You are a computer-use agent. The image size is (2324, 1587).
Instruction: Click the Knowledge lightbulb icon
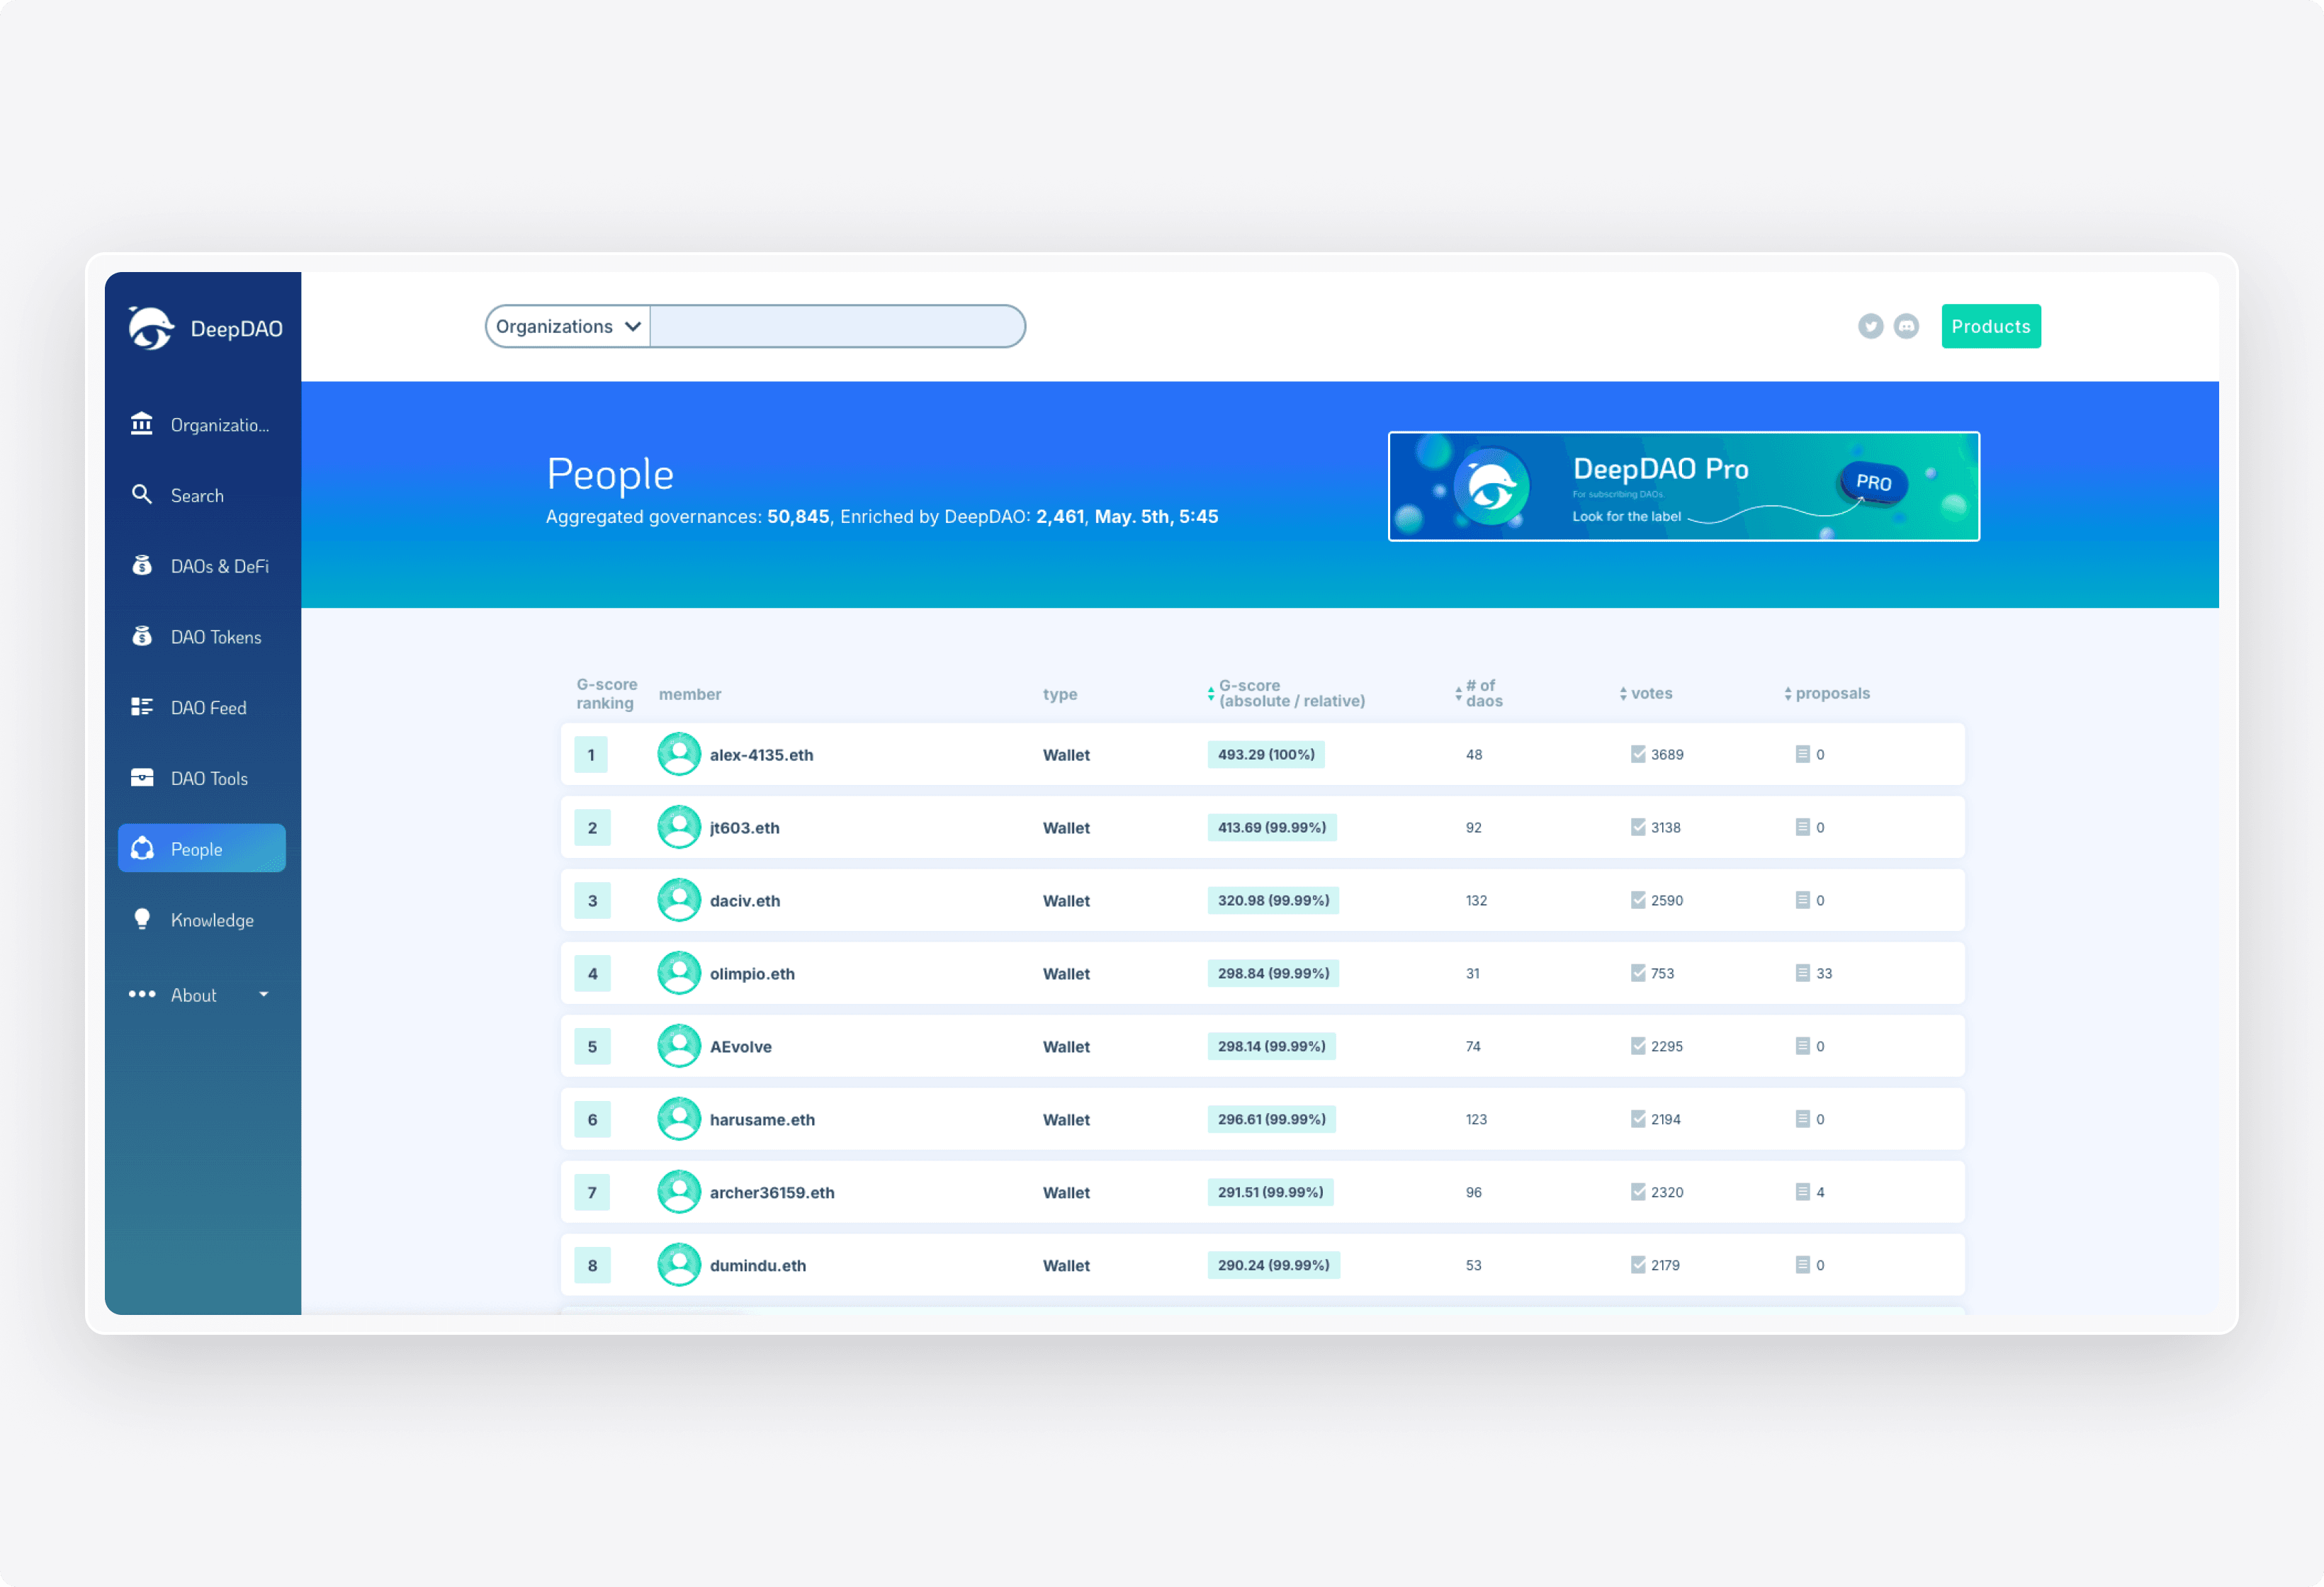coord(142,919)
